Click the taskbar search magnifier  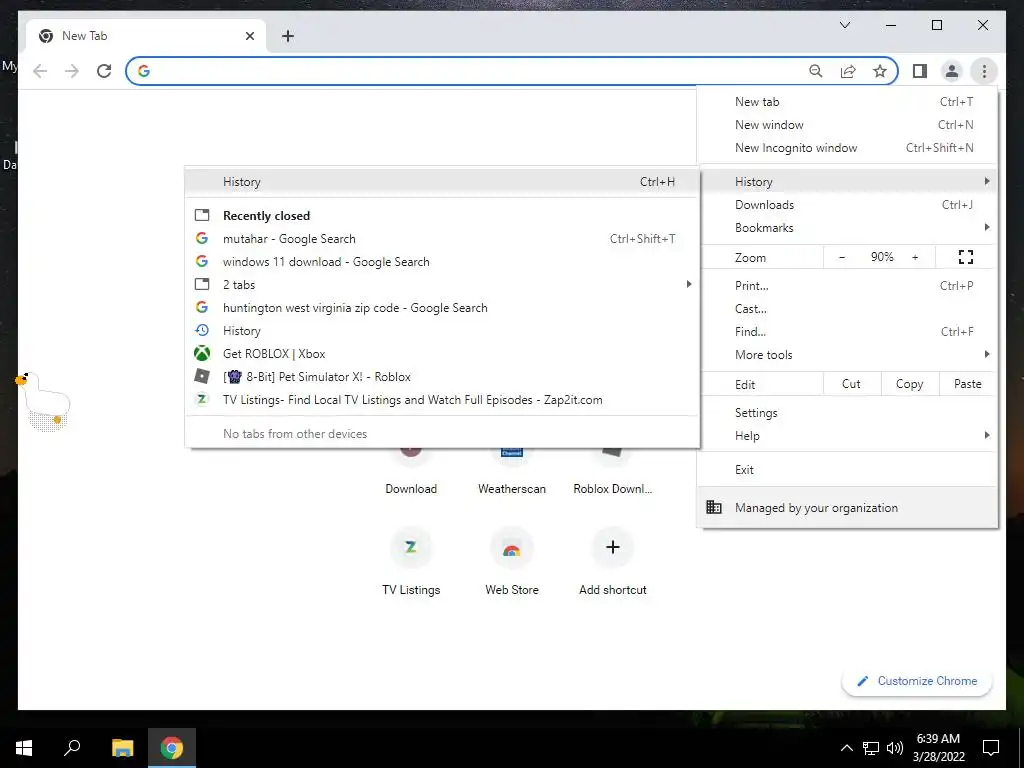tap(72, 748)
